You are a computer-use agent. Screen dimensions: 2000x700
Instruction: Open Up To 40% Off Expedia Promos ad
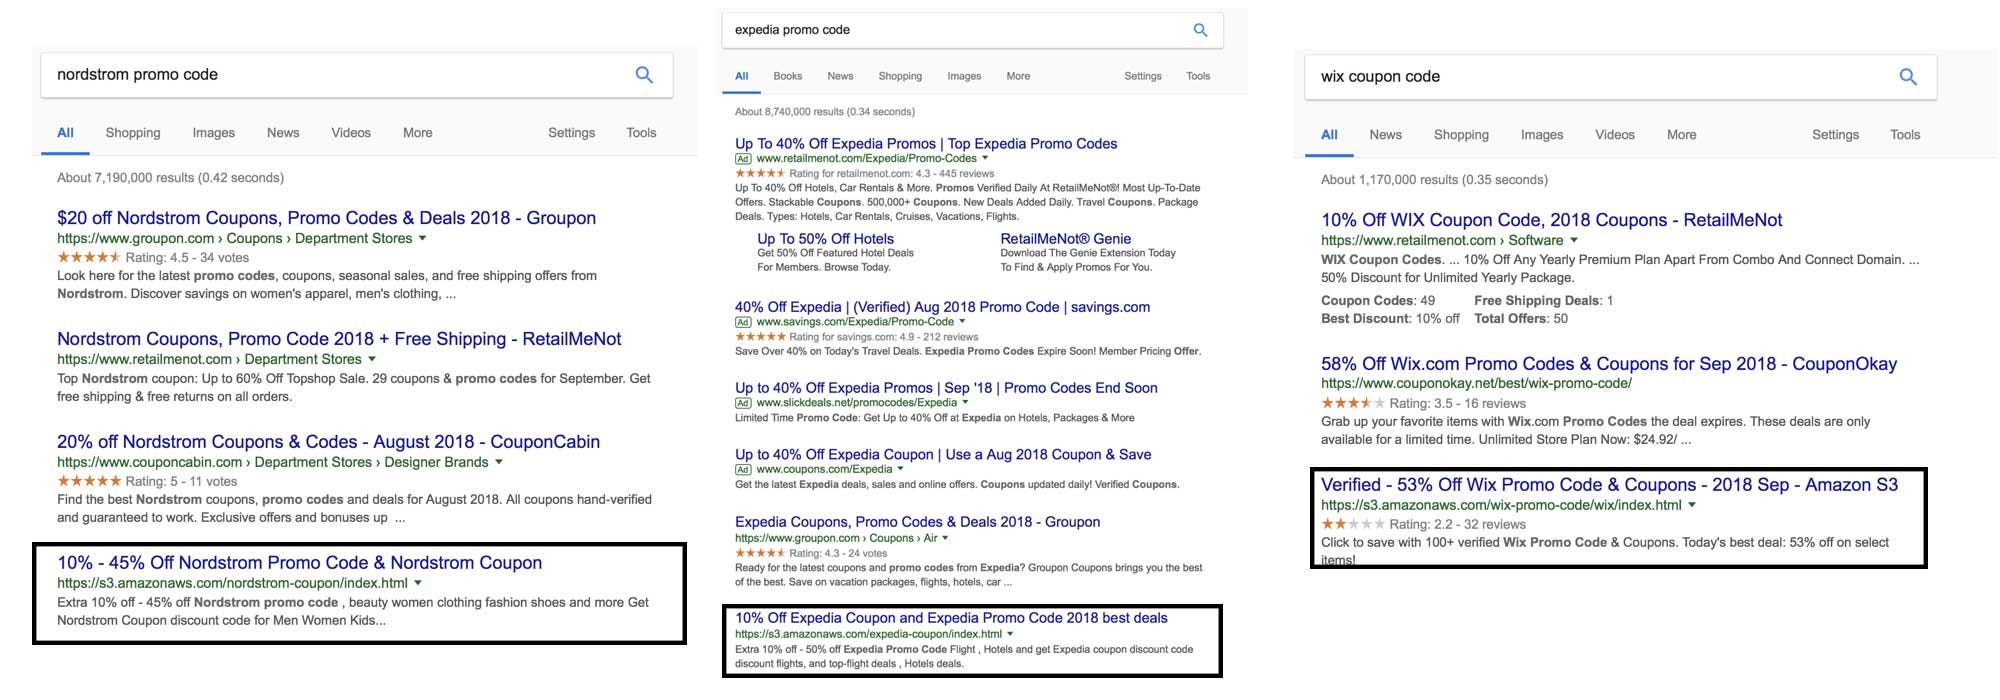(926, 144)
